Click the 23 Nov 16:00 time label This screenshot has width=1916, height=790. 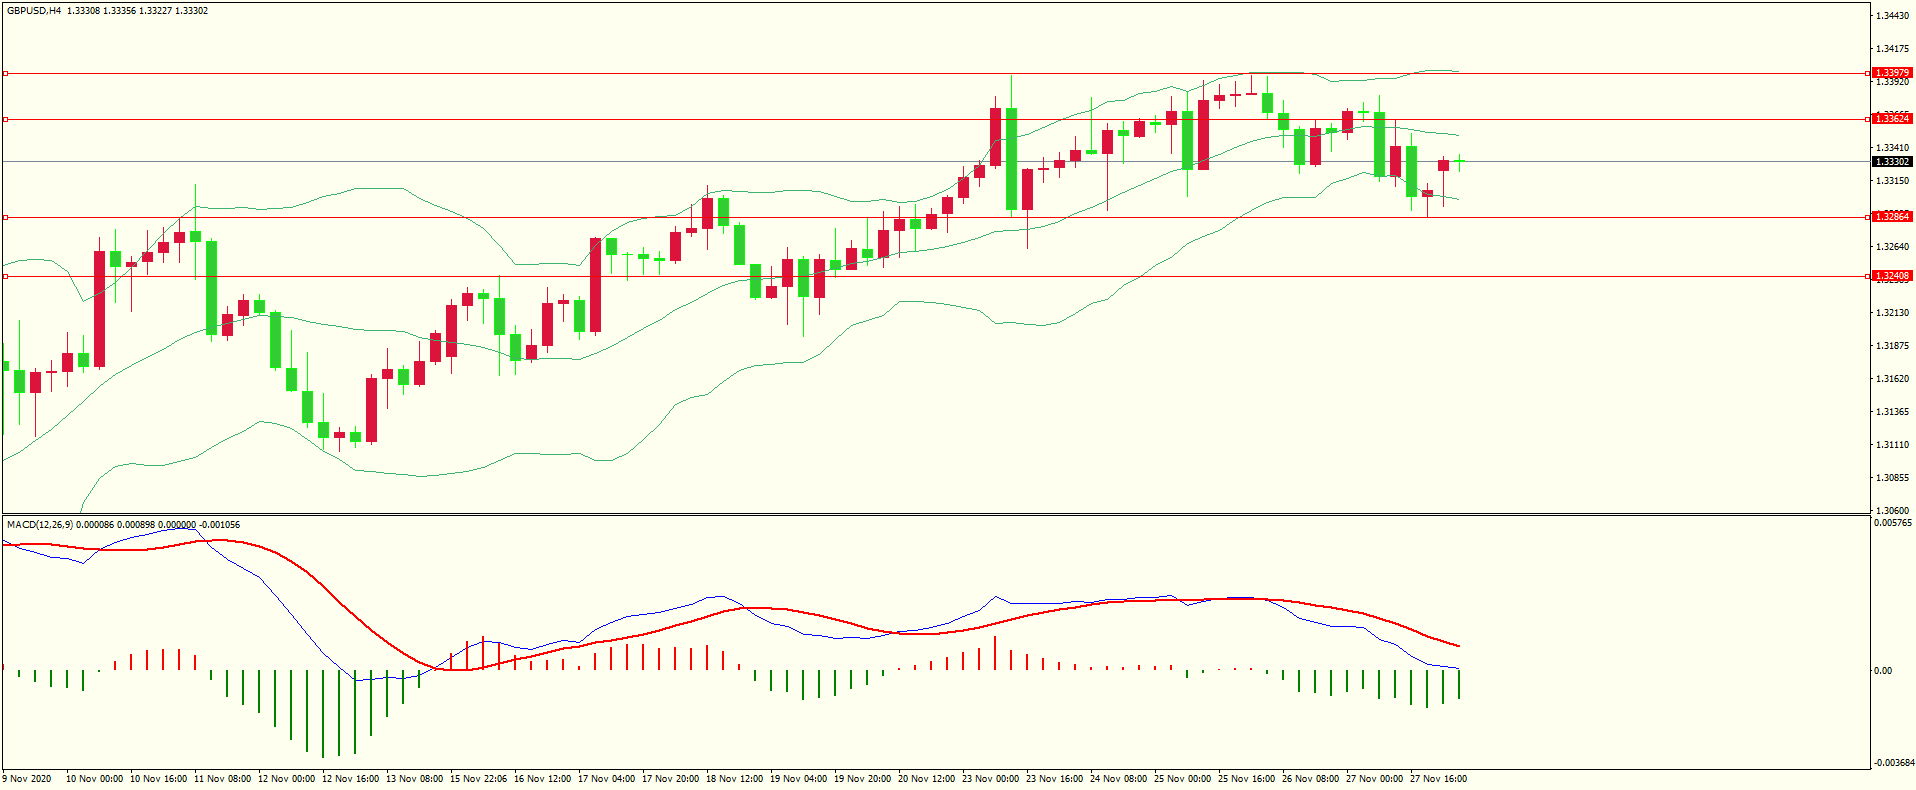click(1055, 779)
